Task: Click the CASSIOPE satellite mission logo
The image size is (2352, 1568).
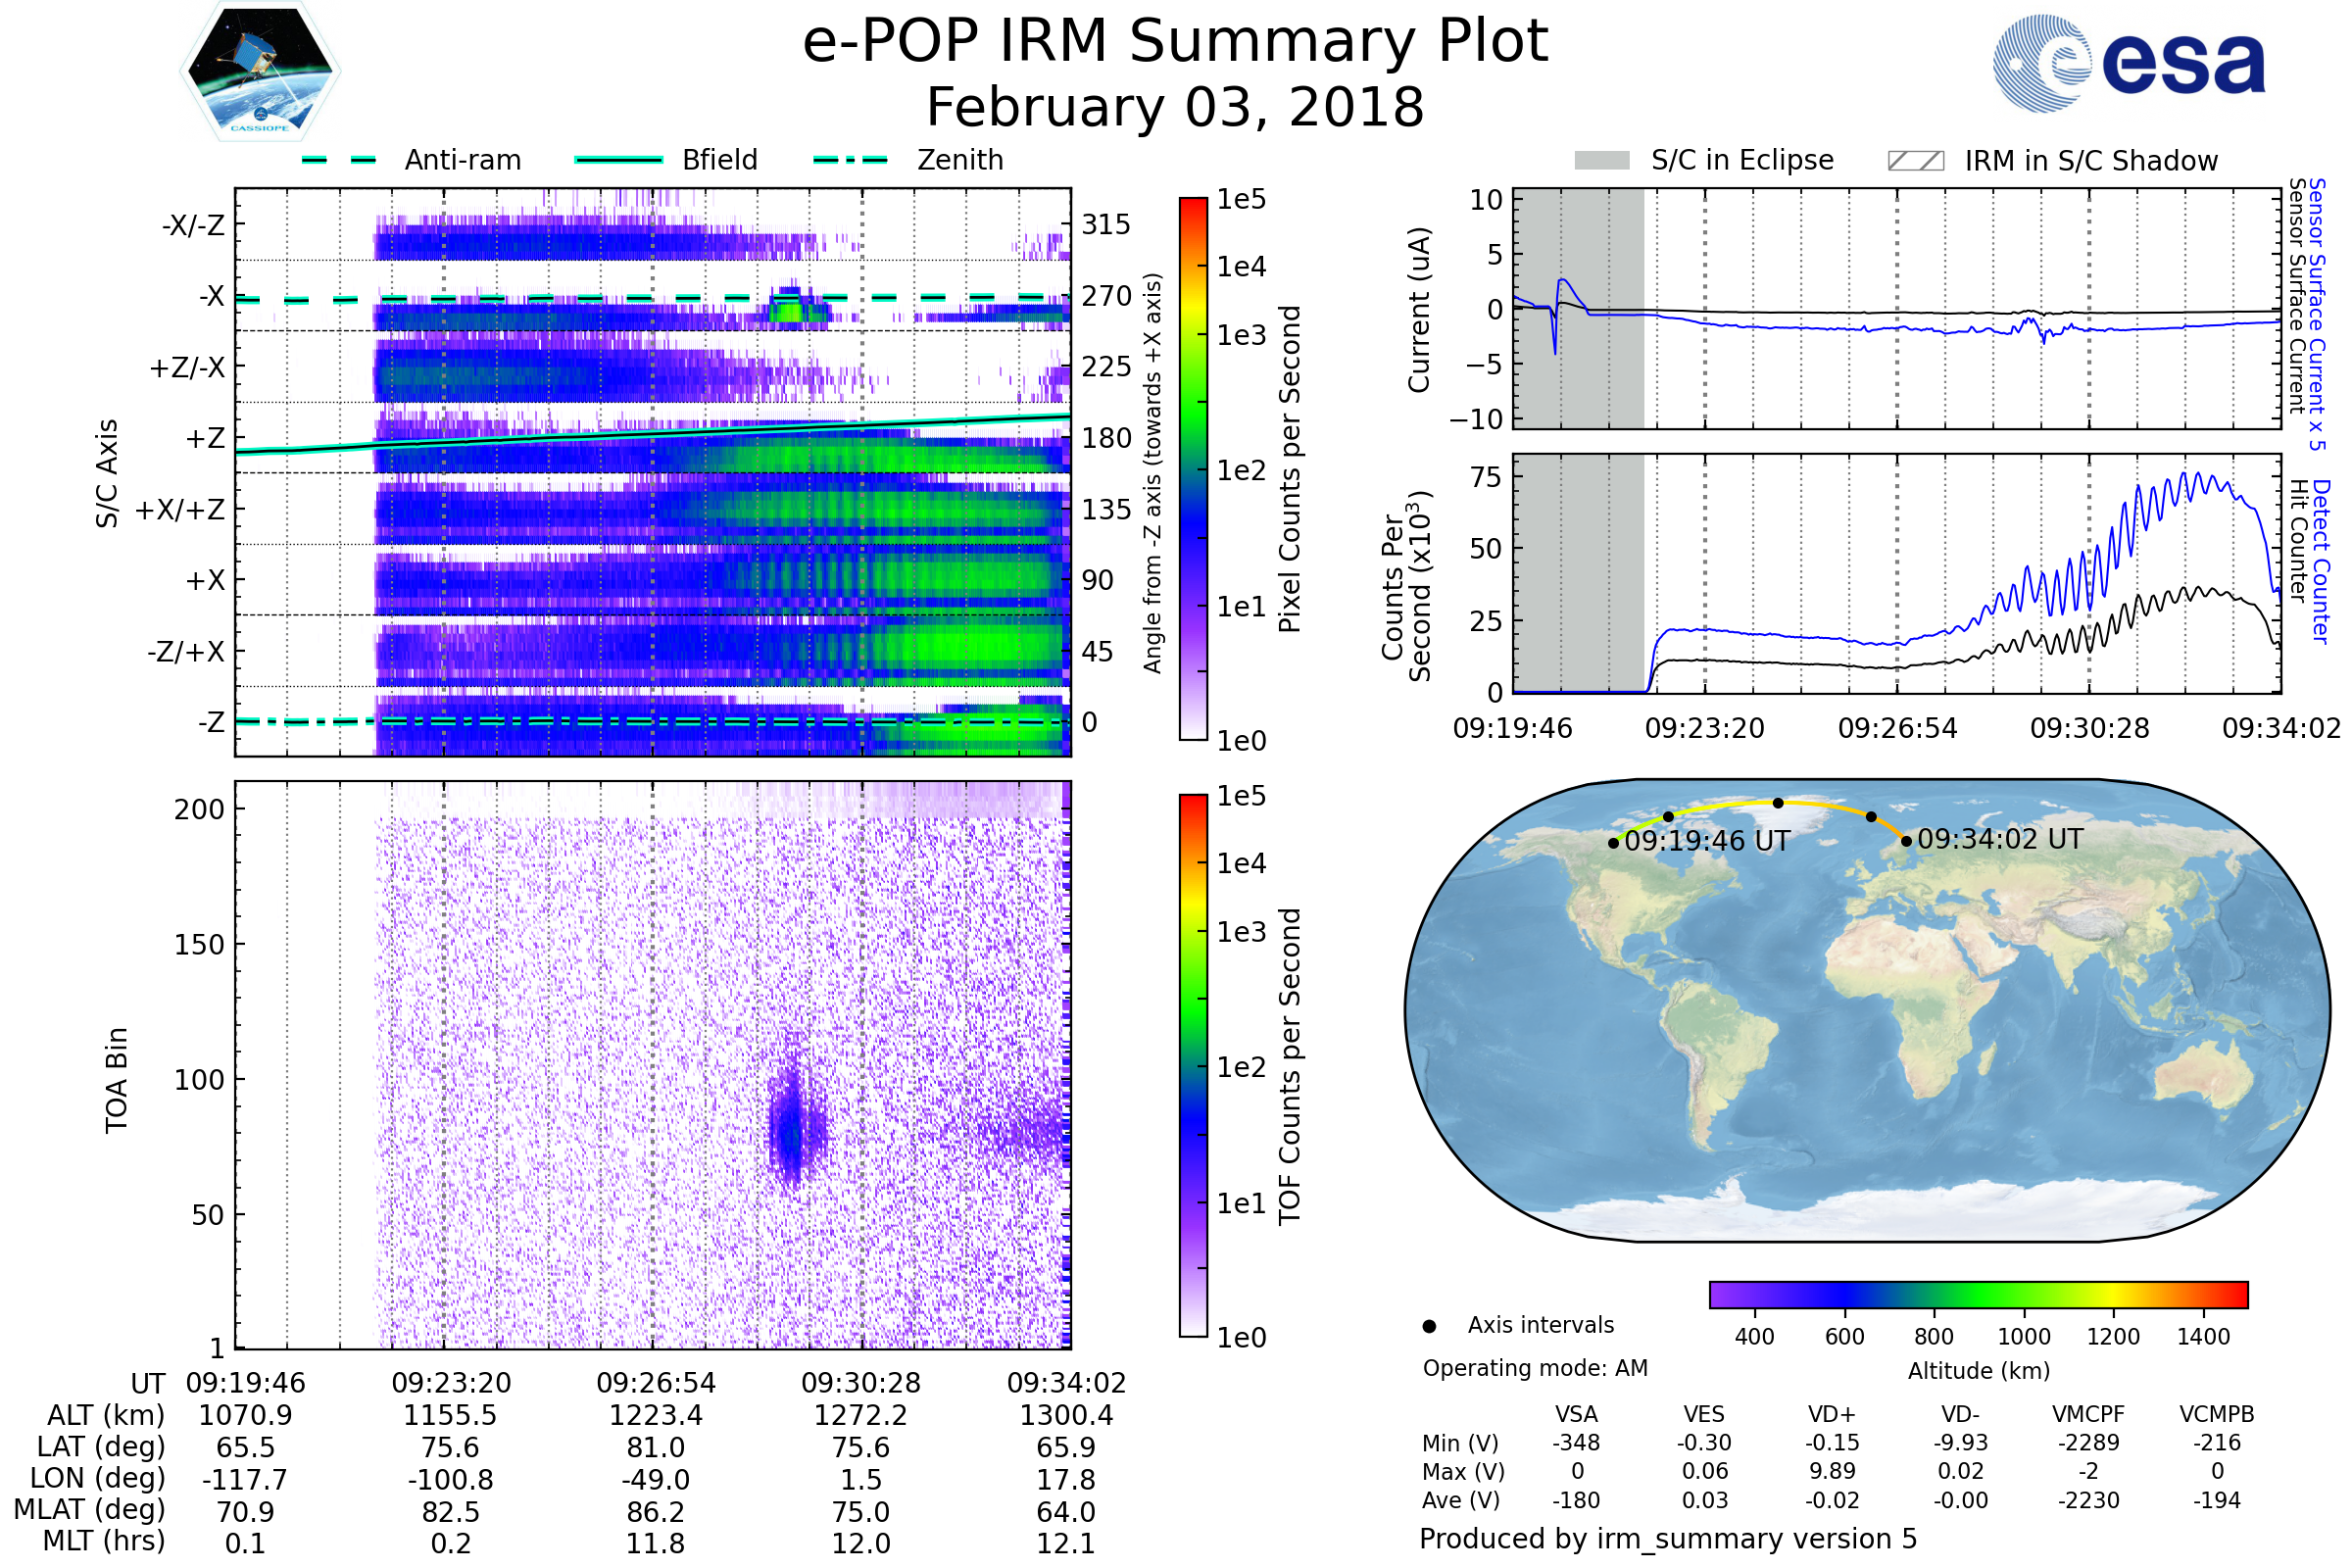Action: [260, 72]
